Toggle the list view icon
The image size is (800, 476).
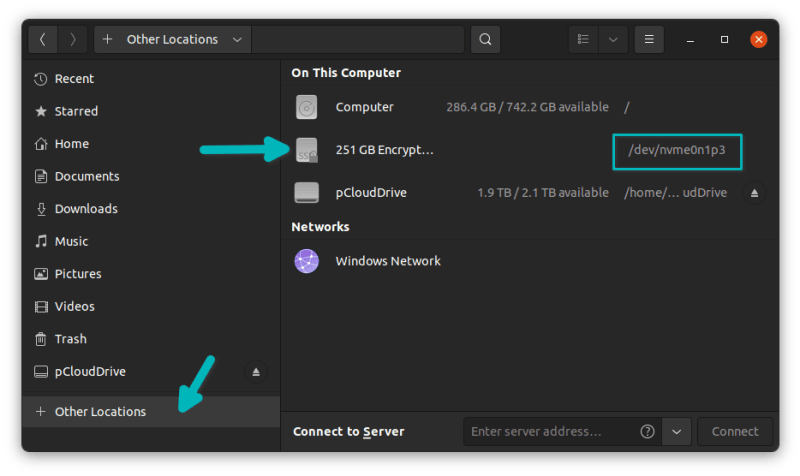coord(583,40)
